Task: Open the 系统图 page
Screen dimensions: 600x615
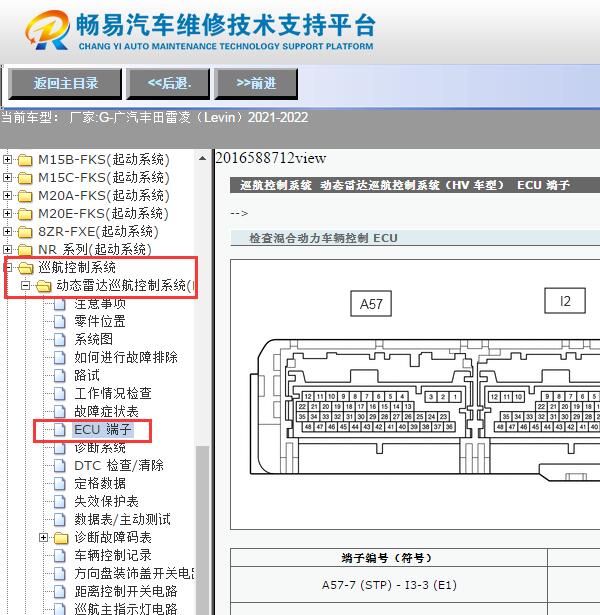Action: [x=93, y=339]
